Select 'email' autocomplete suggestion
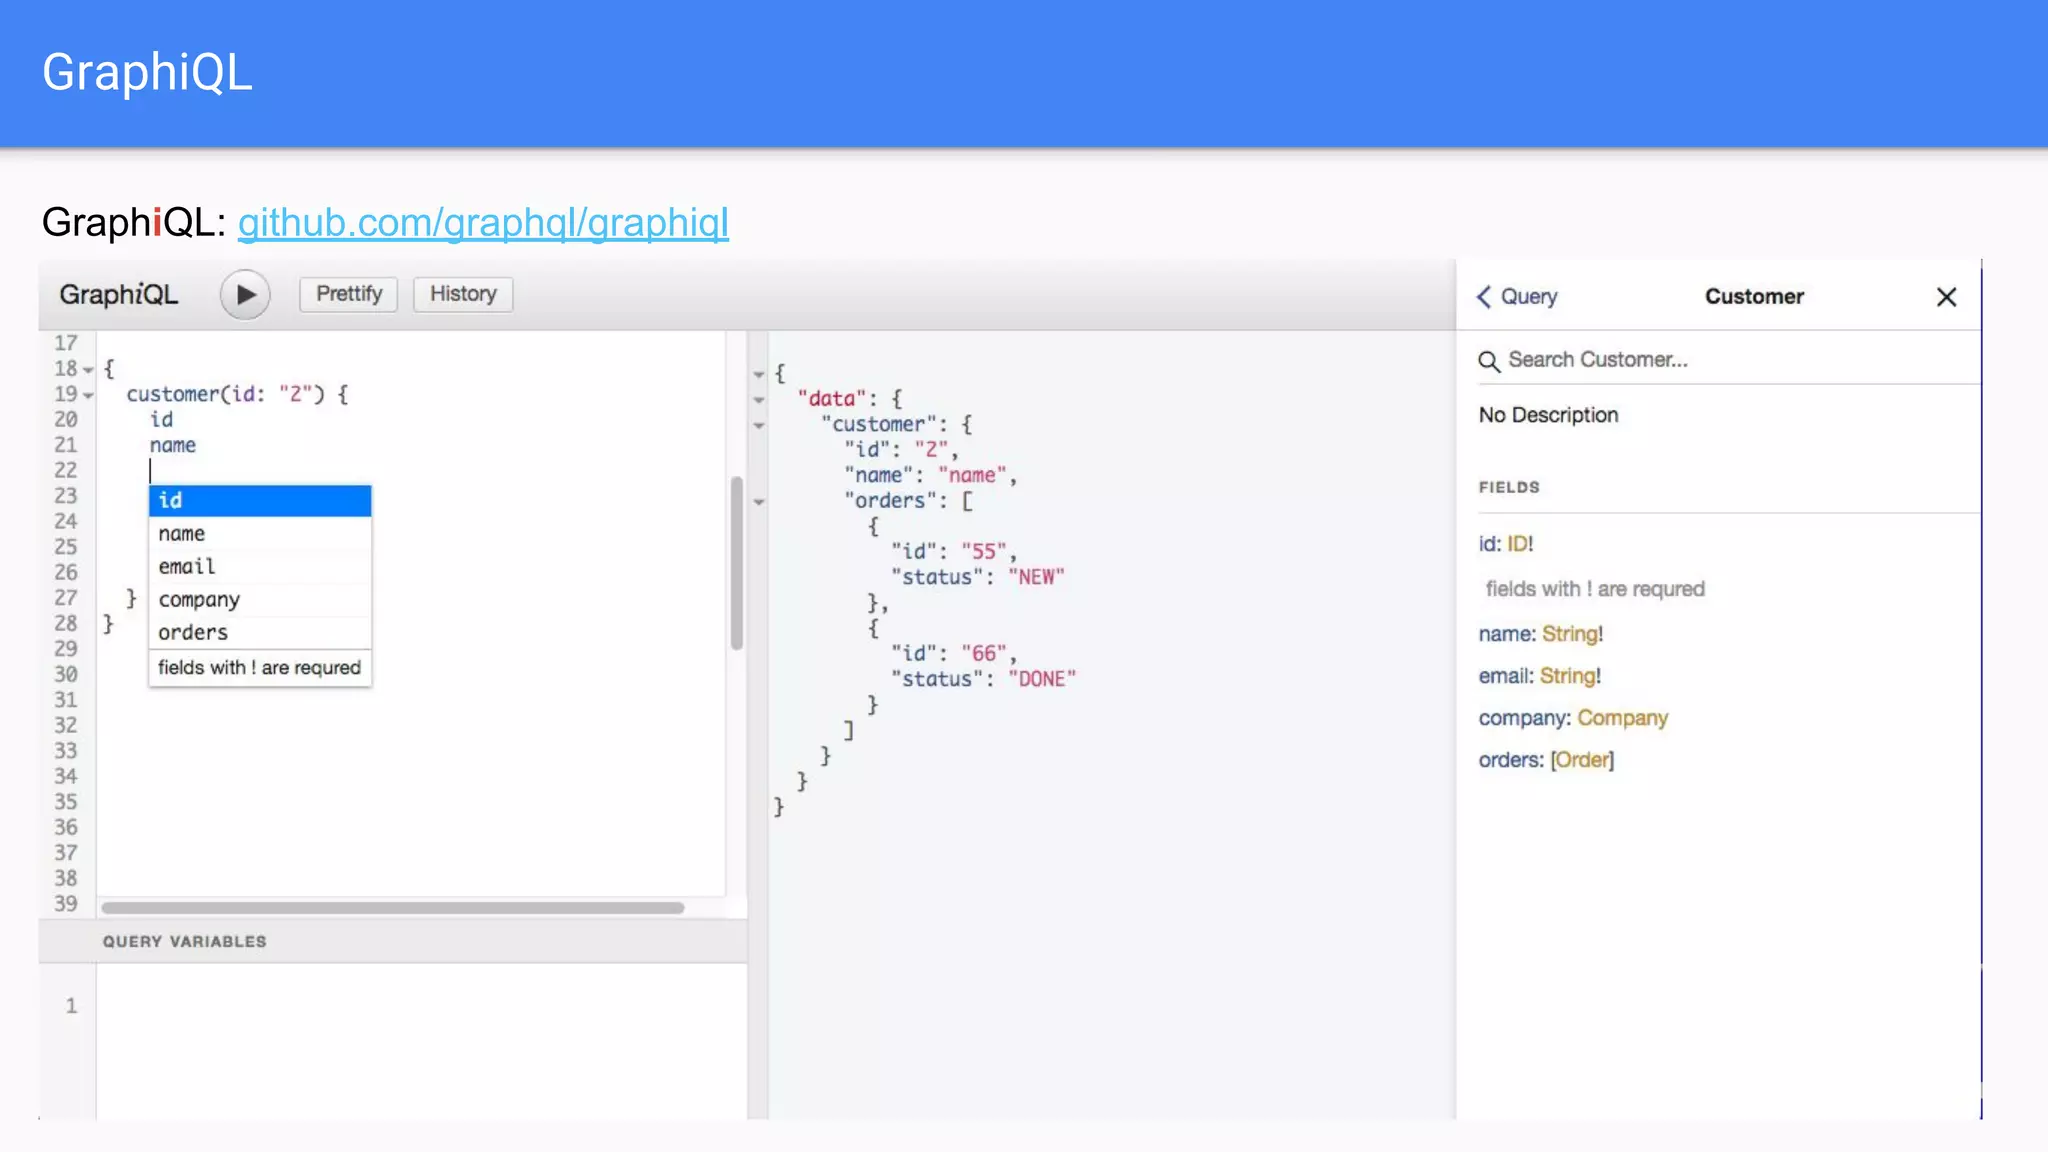The height and width of the screenshot is (1152, 2048). point(260,567)
